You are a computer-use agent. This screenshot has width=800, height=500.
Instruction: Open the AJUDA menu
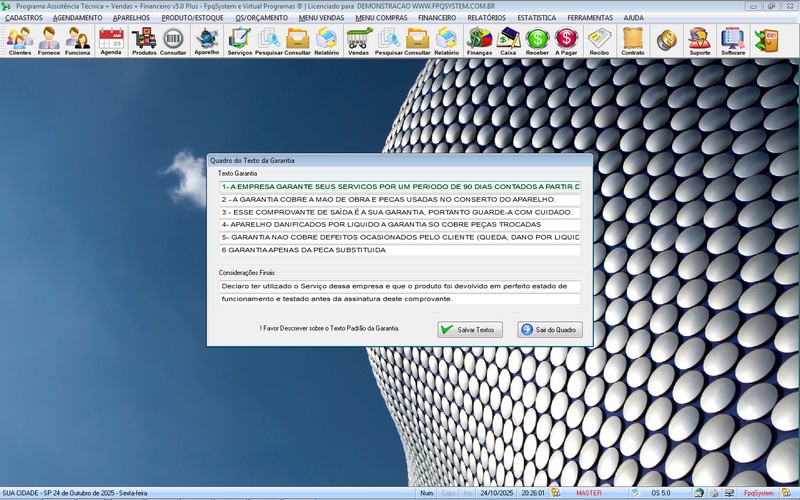634,18
